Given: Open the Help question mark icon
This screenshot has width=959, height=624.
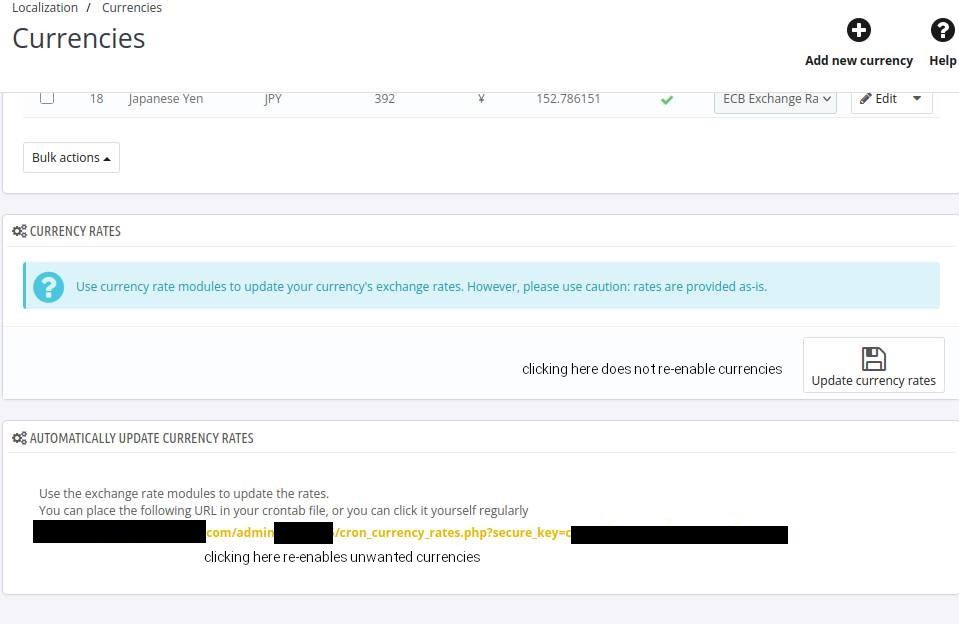Looking at the screenshot, I should pos(942,30).
